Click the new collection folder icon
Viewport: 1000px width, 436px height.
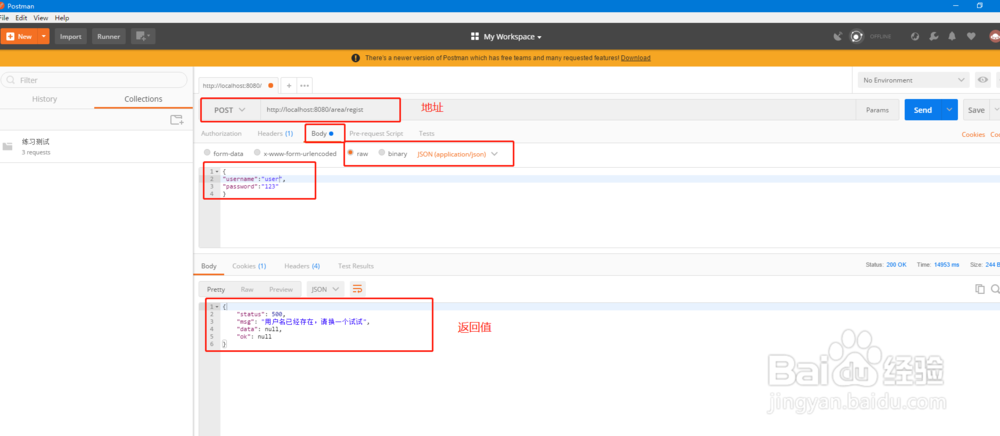click(x=177, y=120)
